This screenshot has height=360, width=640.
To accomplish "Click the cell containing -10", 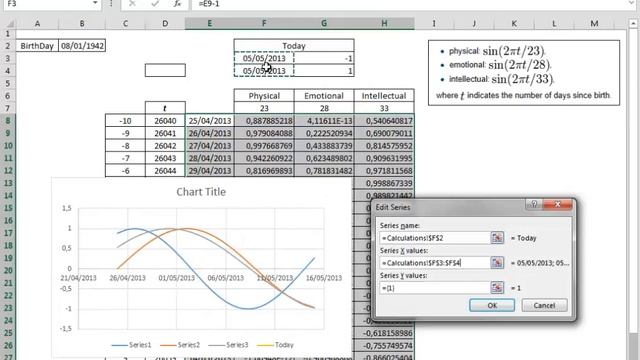I will click(x=125, y=121).
